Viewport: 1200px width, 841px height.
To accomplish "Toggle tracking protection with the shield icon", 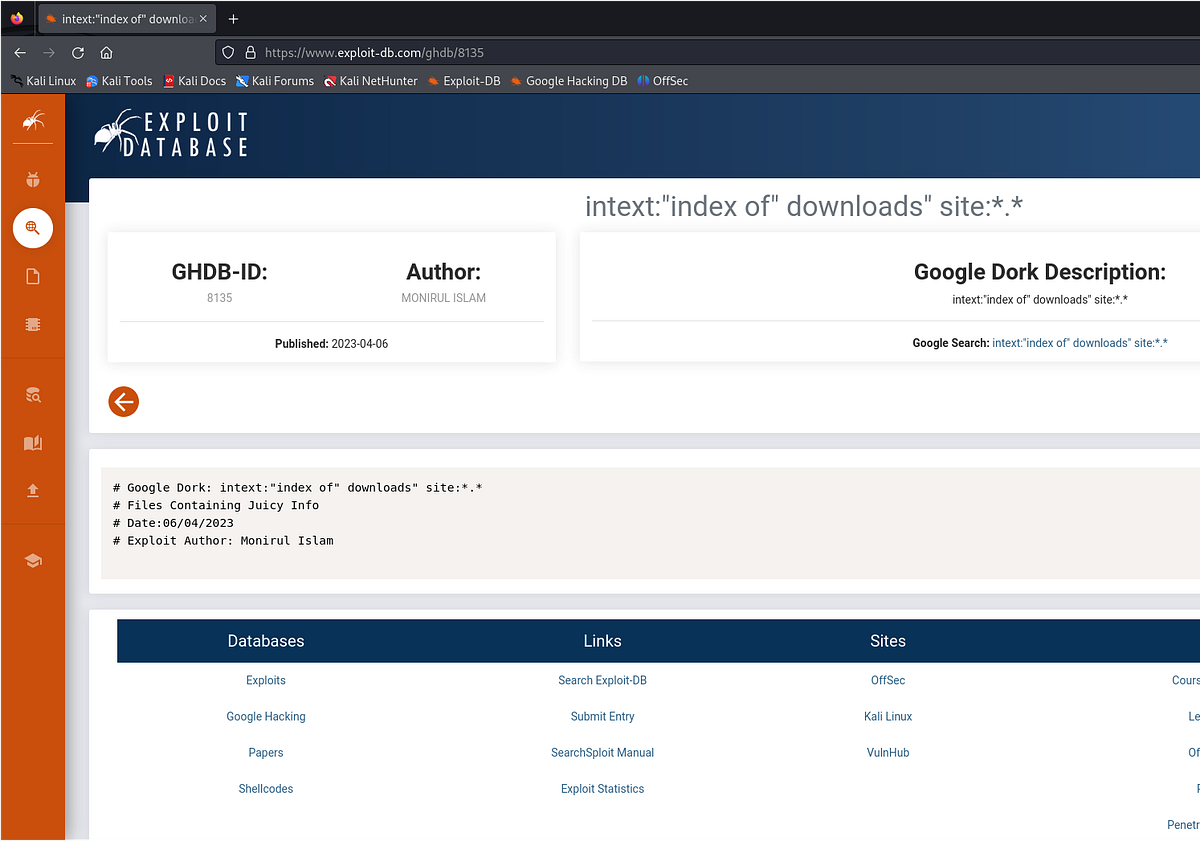I will (229, 52).
